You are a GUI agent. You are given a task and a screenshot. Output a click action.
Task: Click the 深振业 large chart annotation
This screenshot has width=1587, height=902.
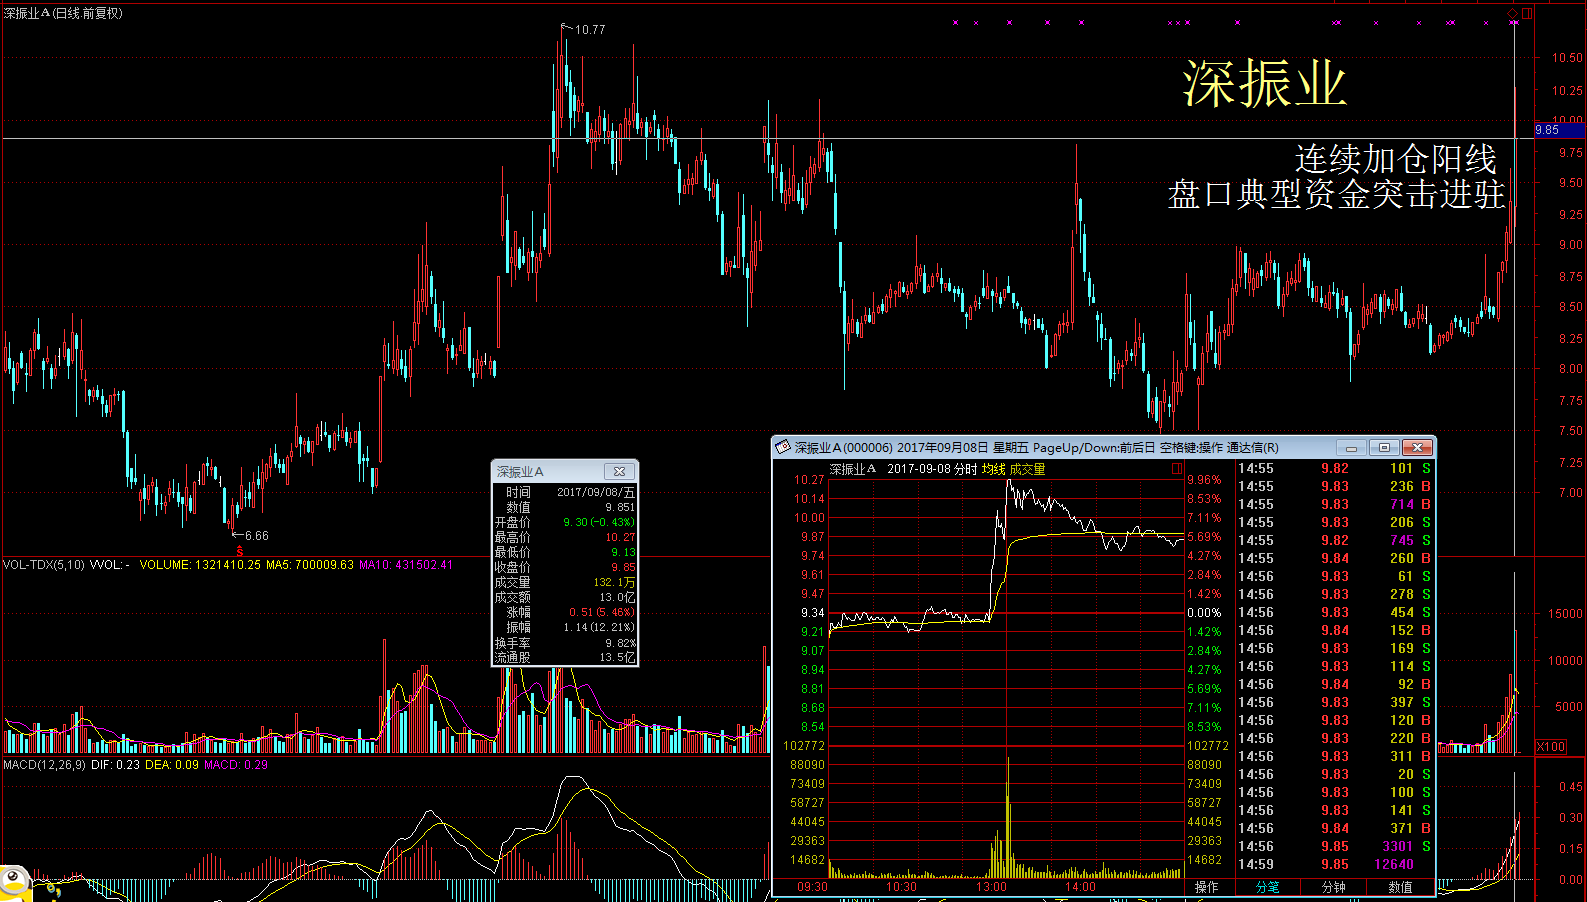point(1265,83)
